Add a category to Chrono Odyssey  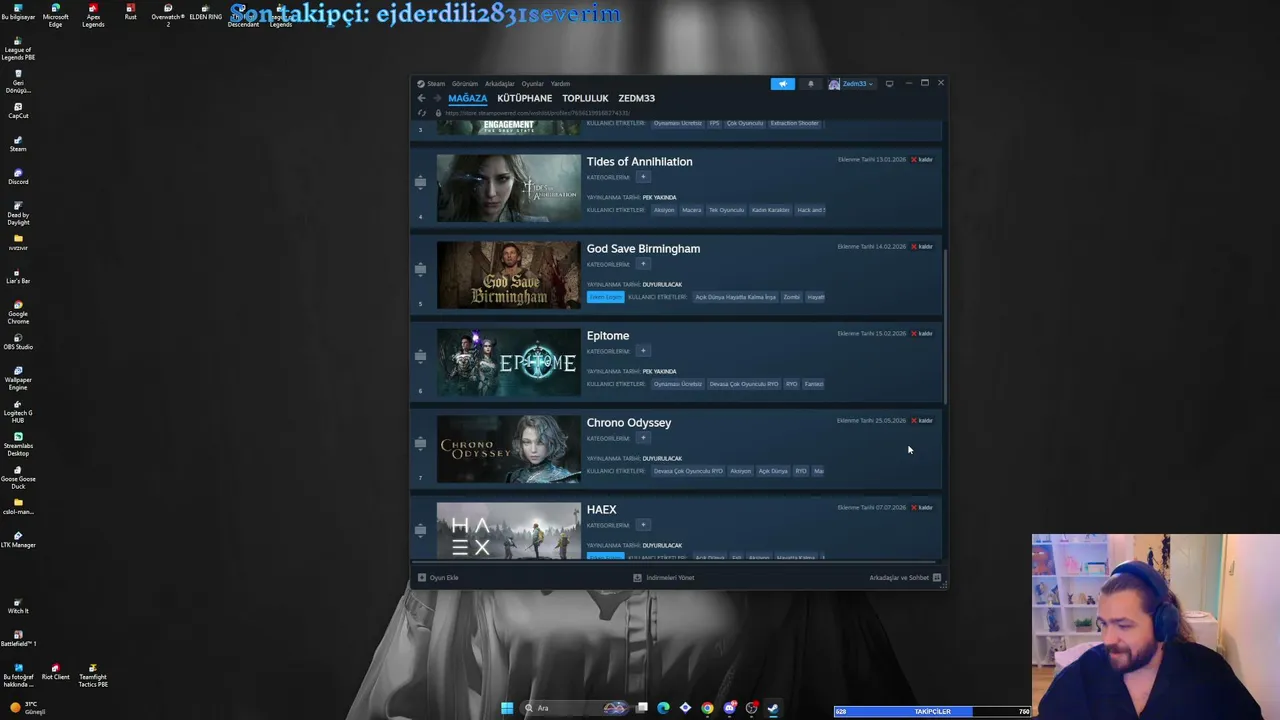644,438
